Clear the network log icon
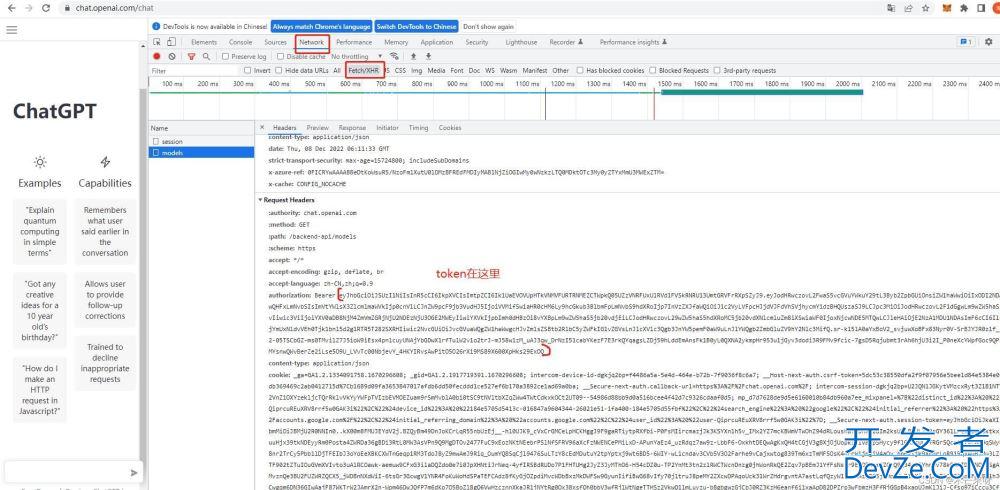 click(x=172, y=56)
